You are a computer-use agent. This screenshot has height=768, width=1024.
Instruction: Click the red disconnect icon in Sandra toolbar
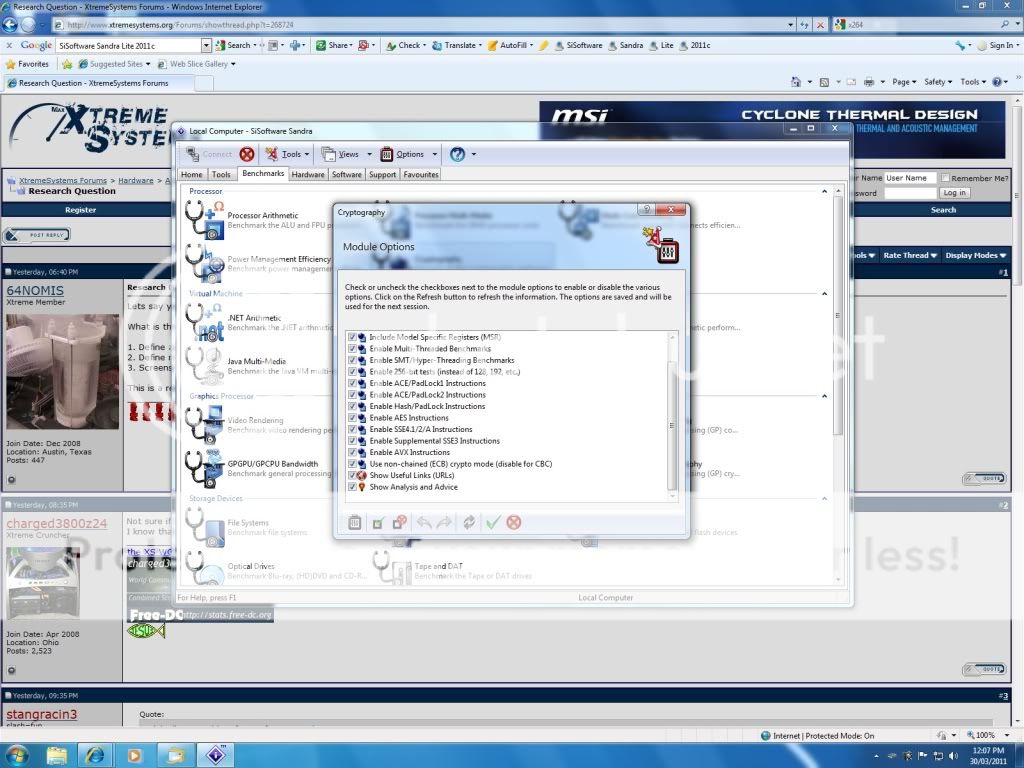tap(247, 154)
